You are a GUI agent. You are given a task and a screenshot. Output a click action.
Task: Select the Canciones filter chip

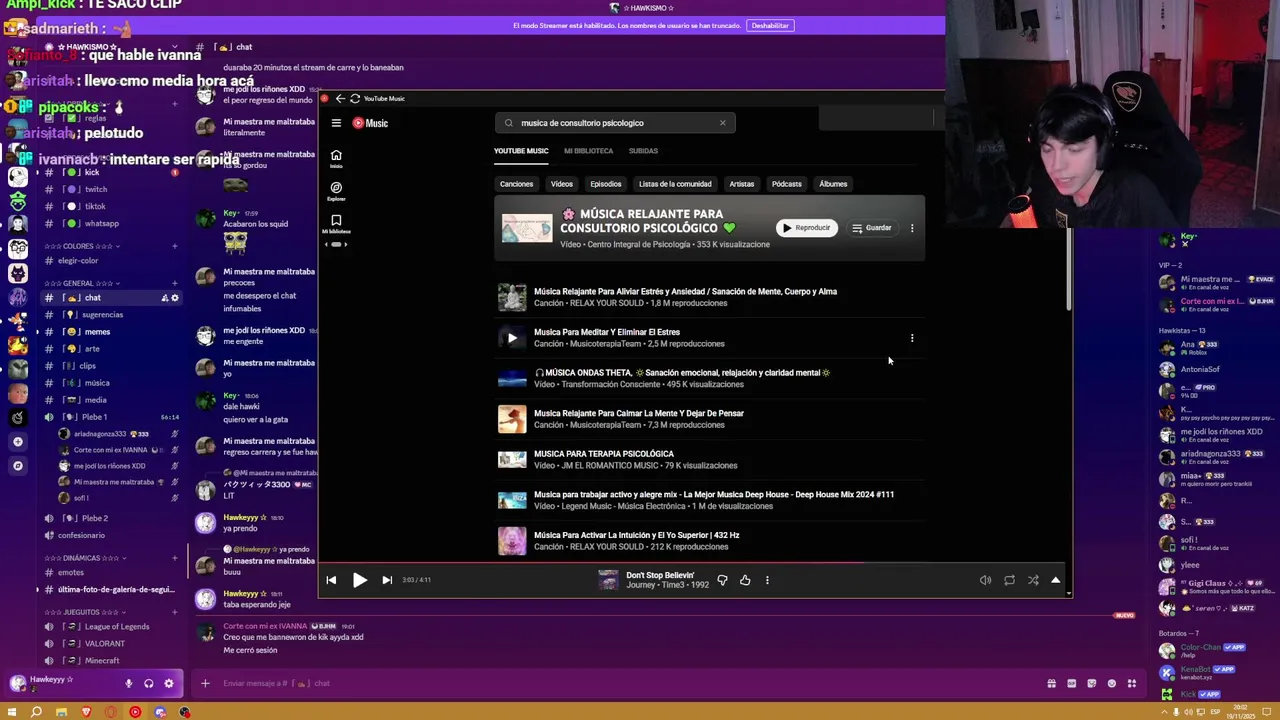pyautogui.click(x=517, y=184)
